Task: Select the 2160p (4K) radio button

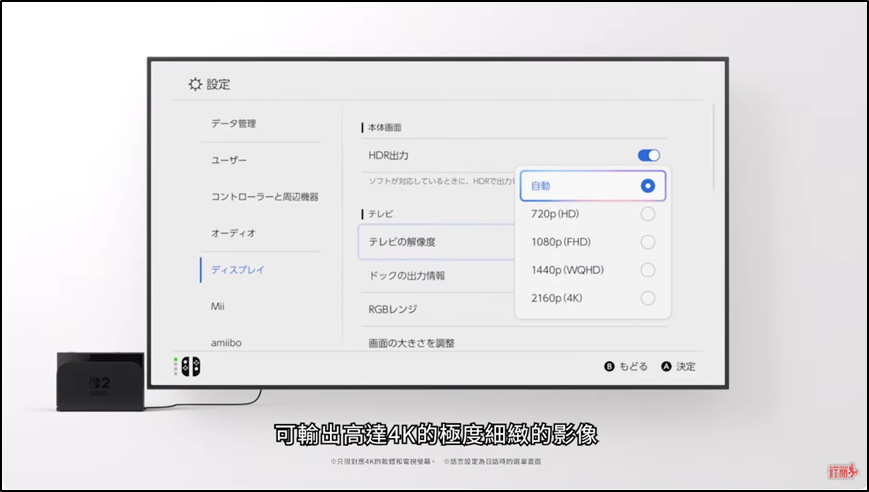Action: click(x=647, y=298)
